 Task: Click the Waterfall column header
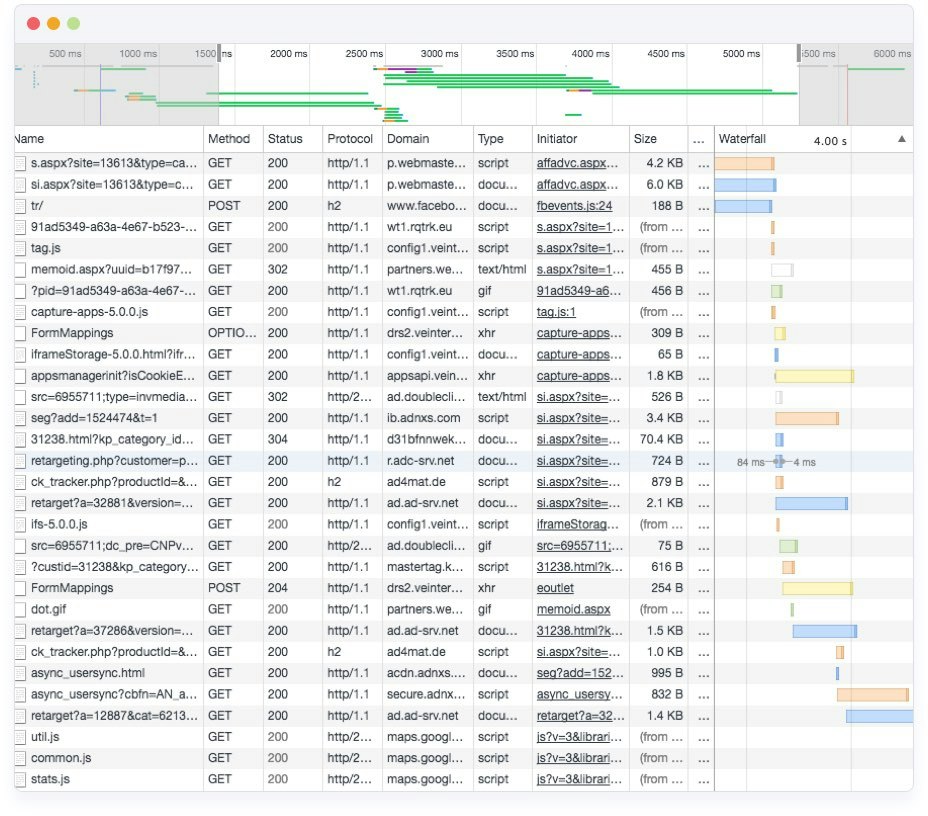tap(814, 139)
